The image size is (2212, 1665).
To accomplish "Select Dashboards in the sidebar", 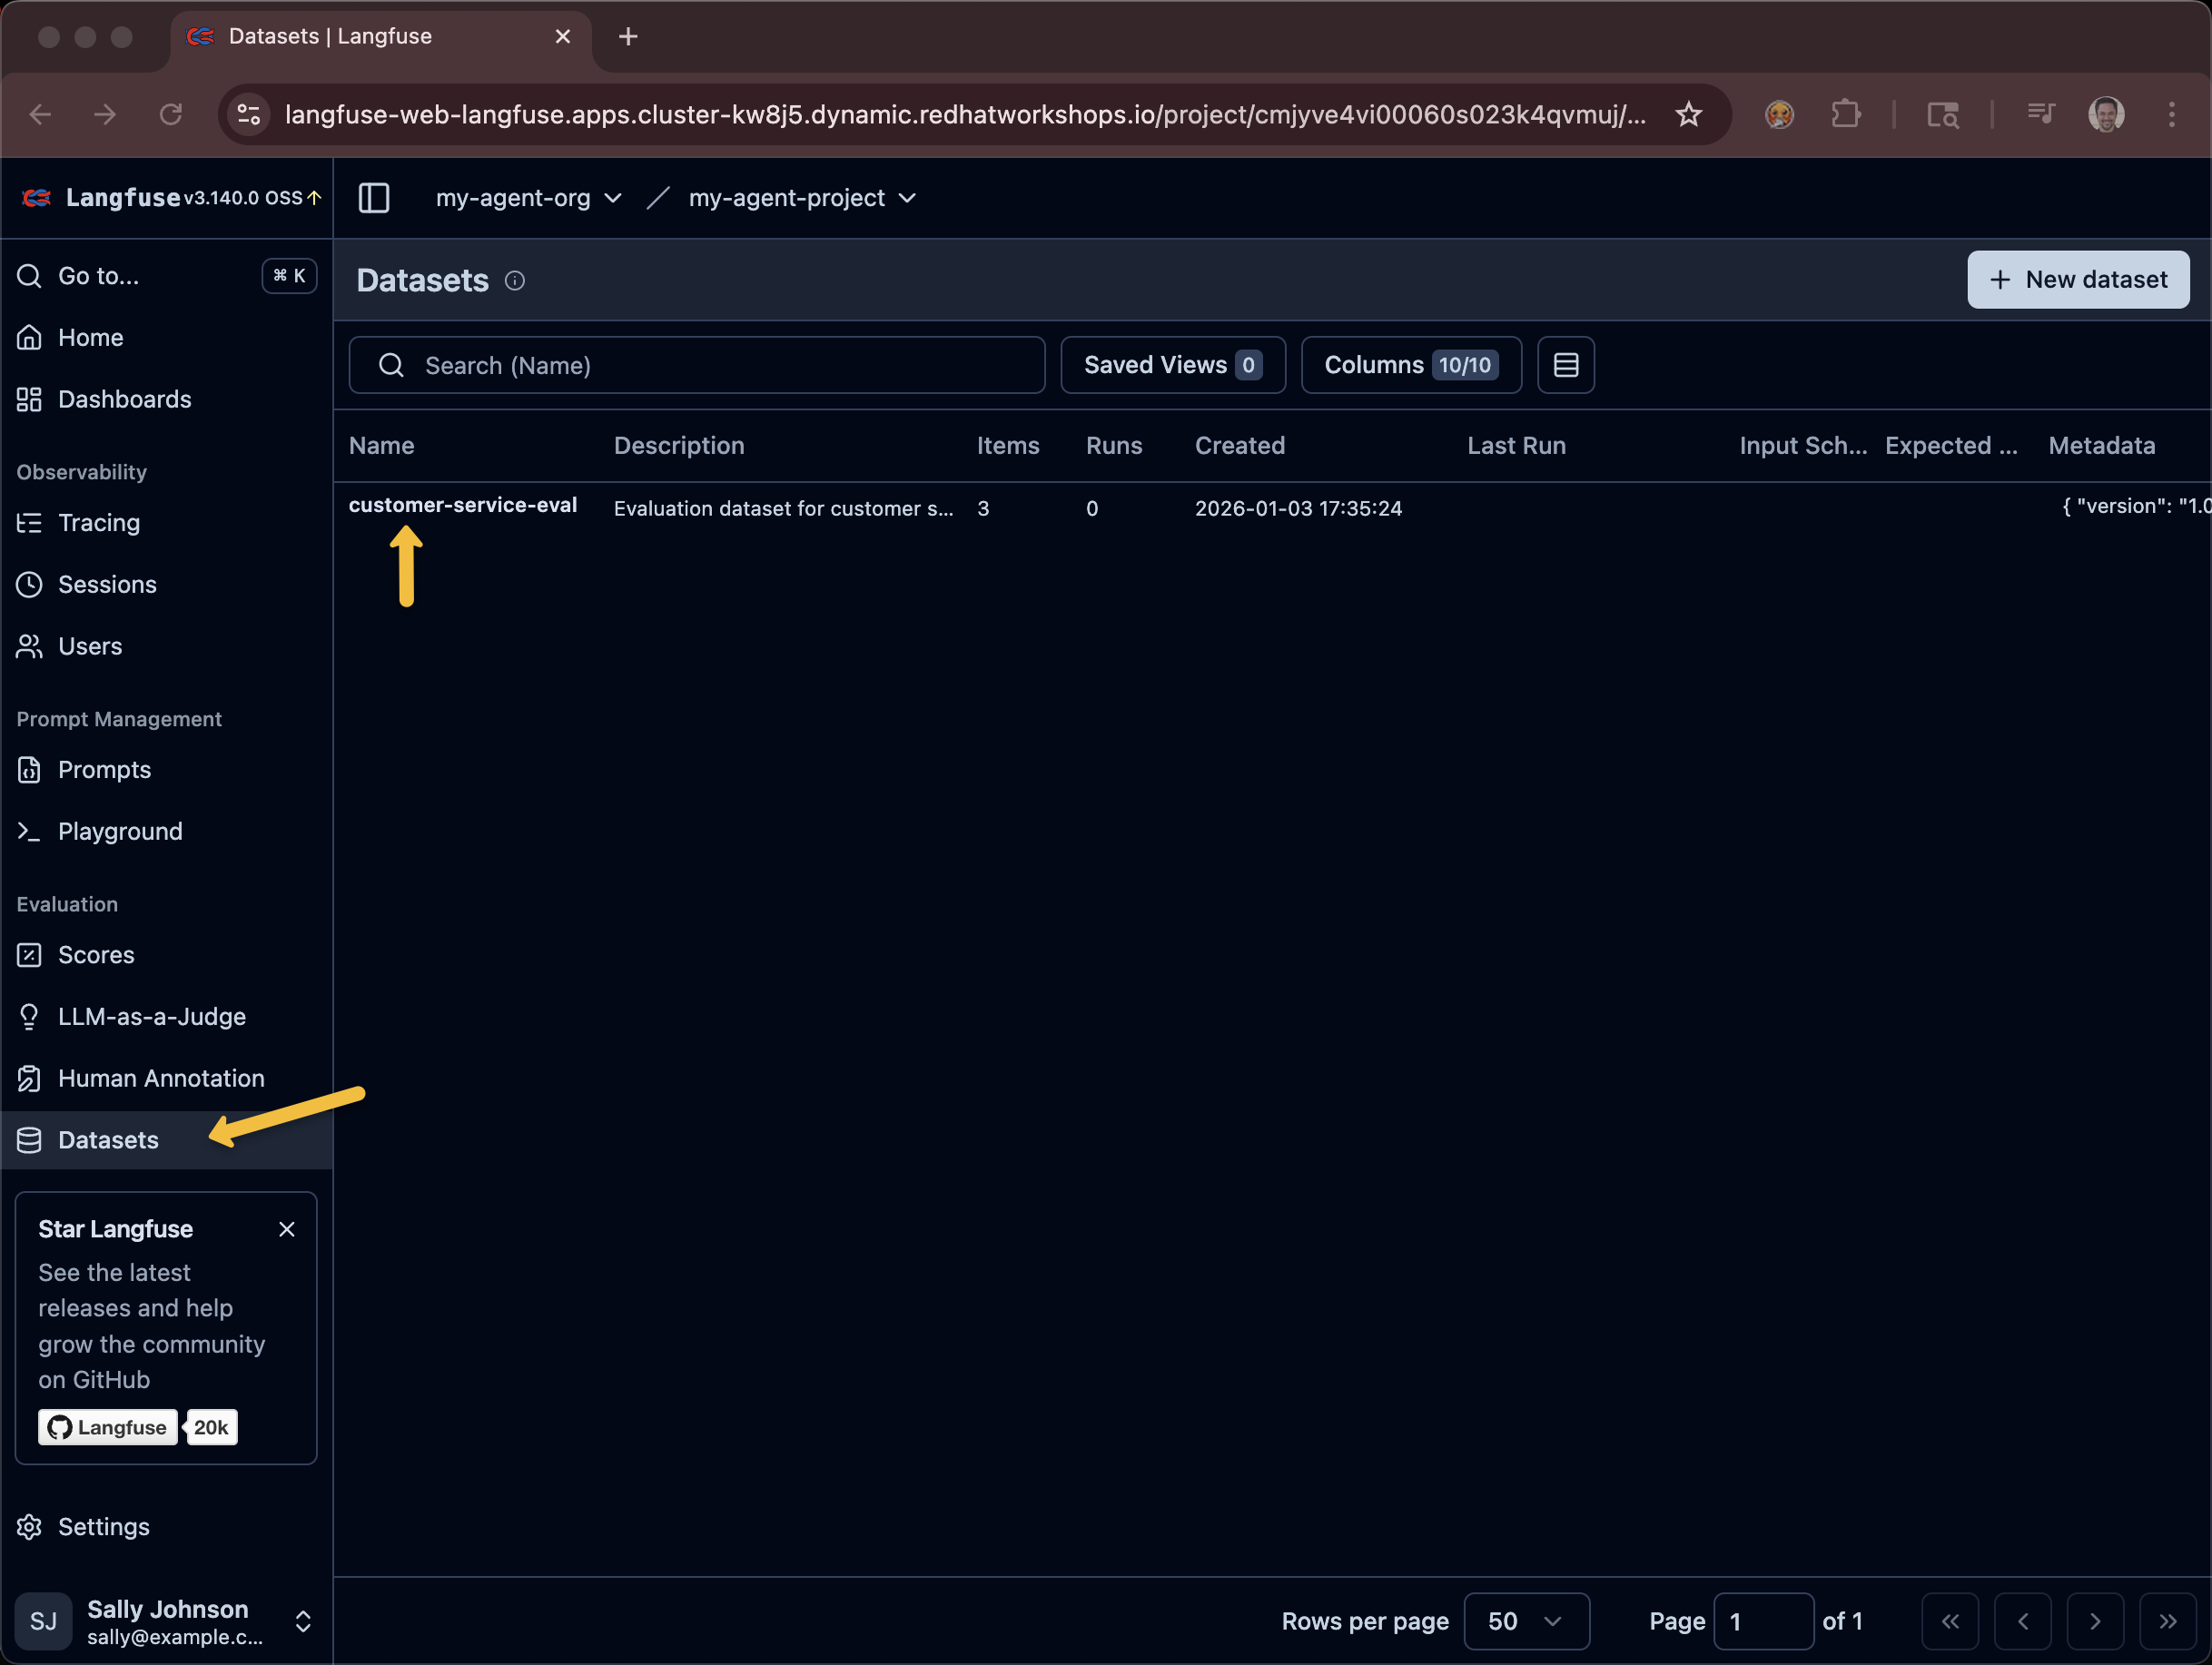I will click(x=124, y=399).
